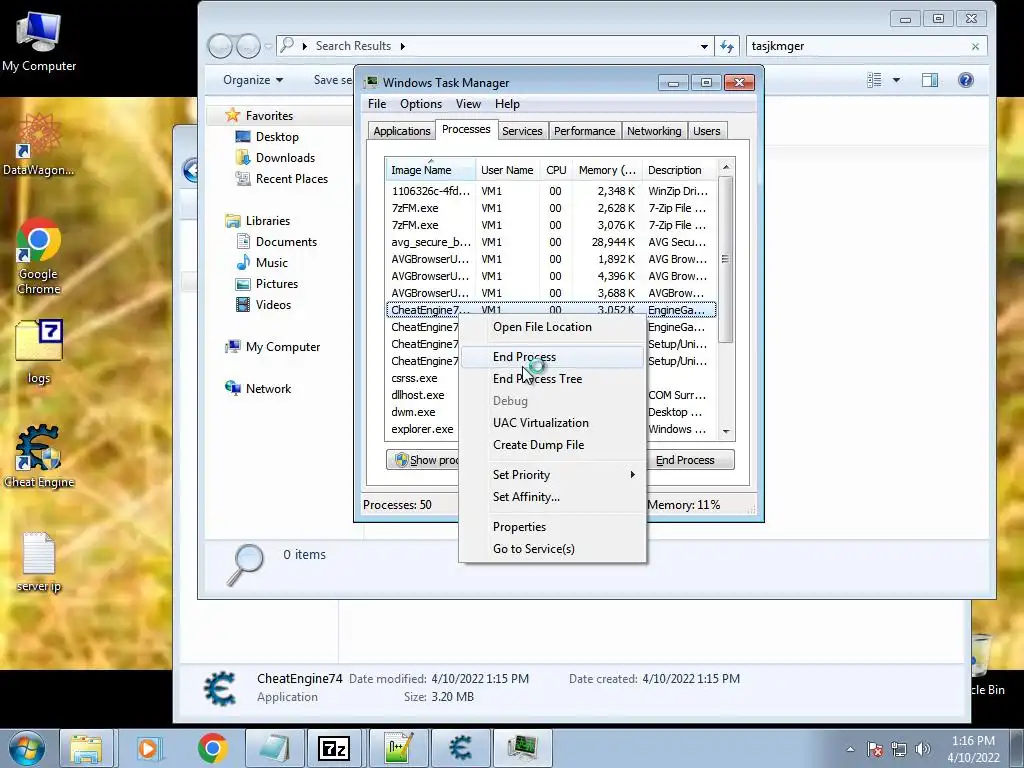Click change view icon in Explorer
Screen dimensions: 1024x768
(x=874, y=80)
